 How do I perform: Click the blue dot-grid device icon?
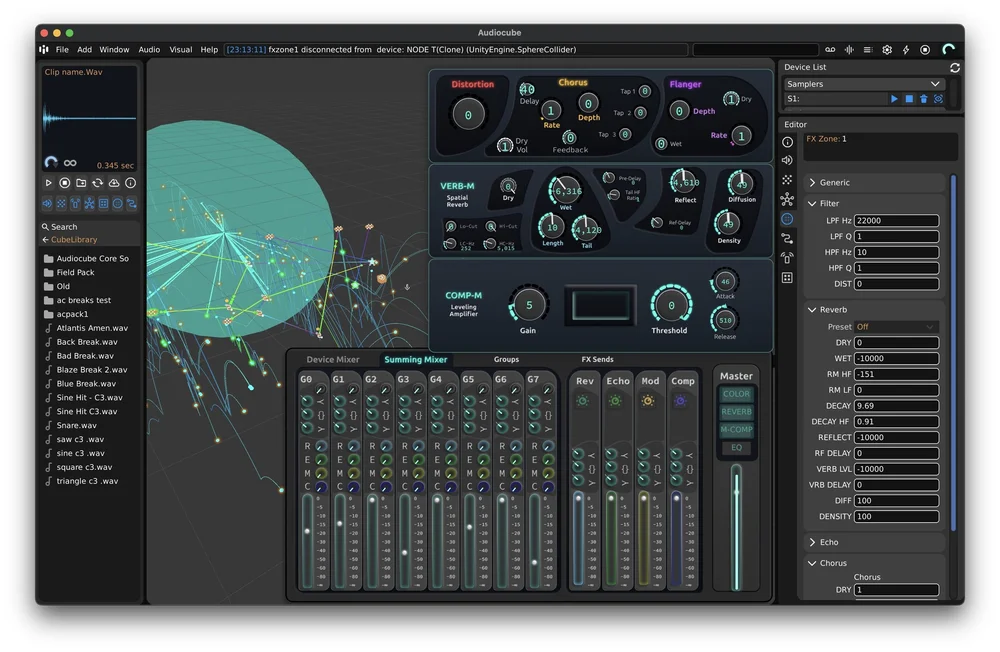[x=61, y=204]
